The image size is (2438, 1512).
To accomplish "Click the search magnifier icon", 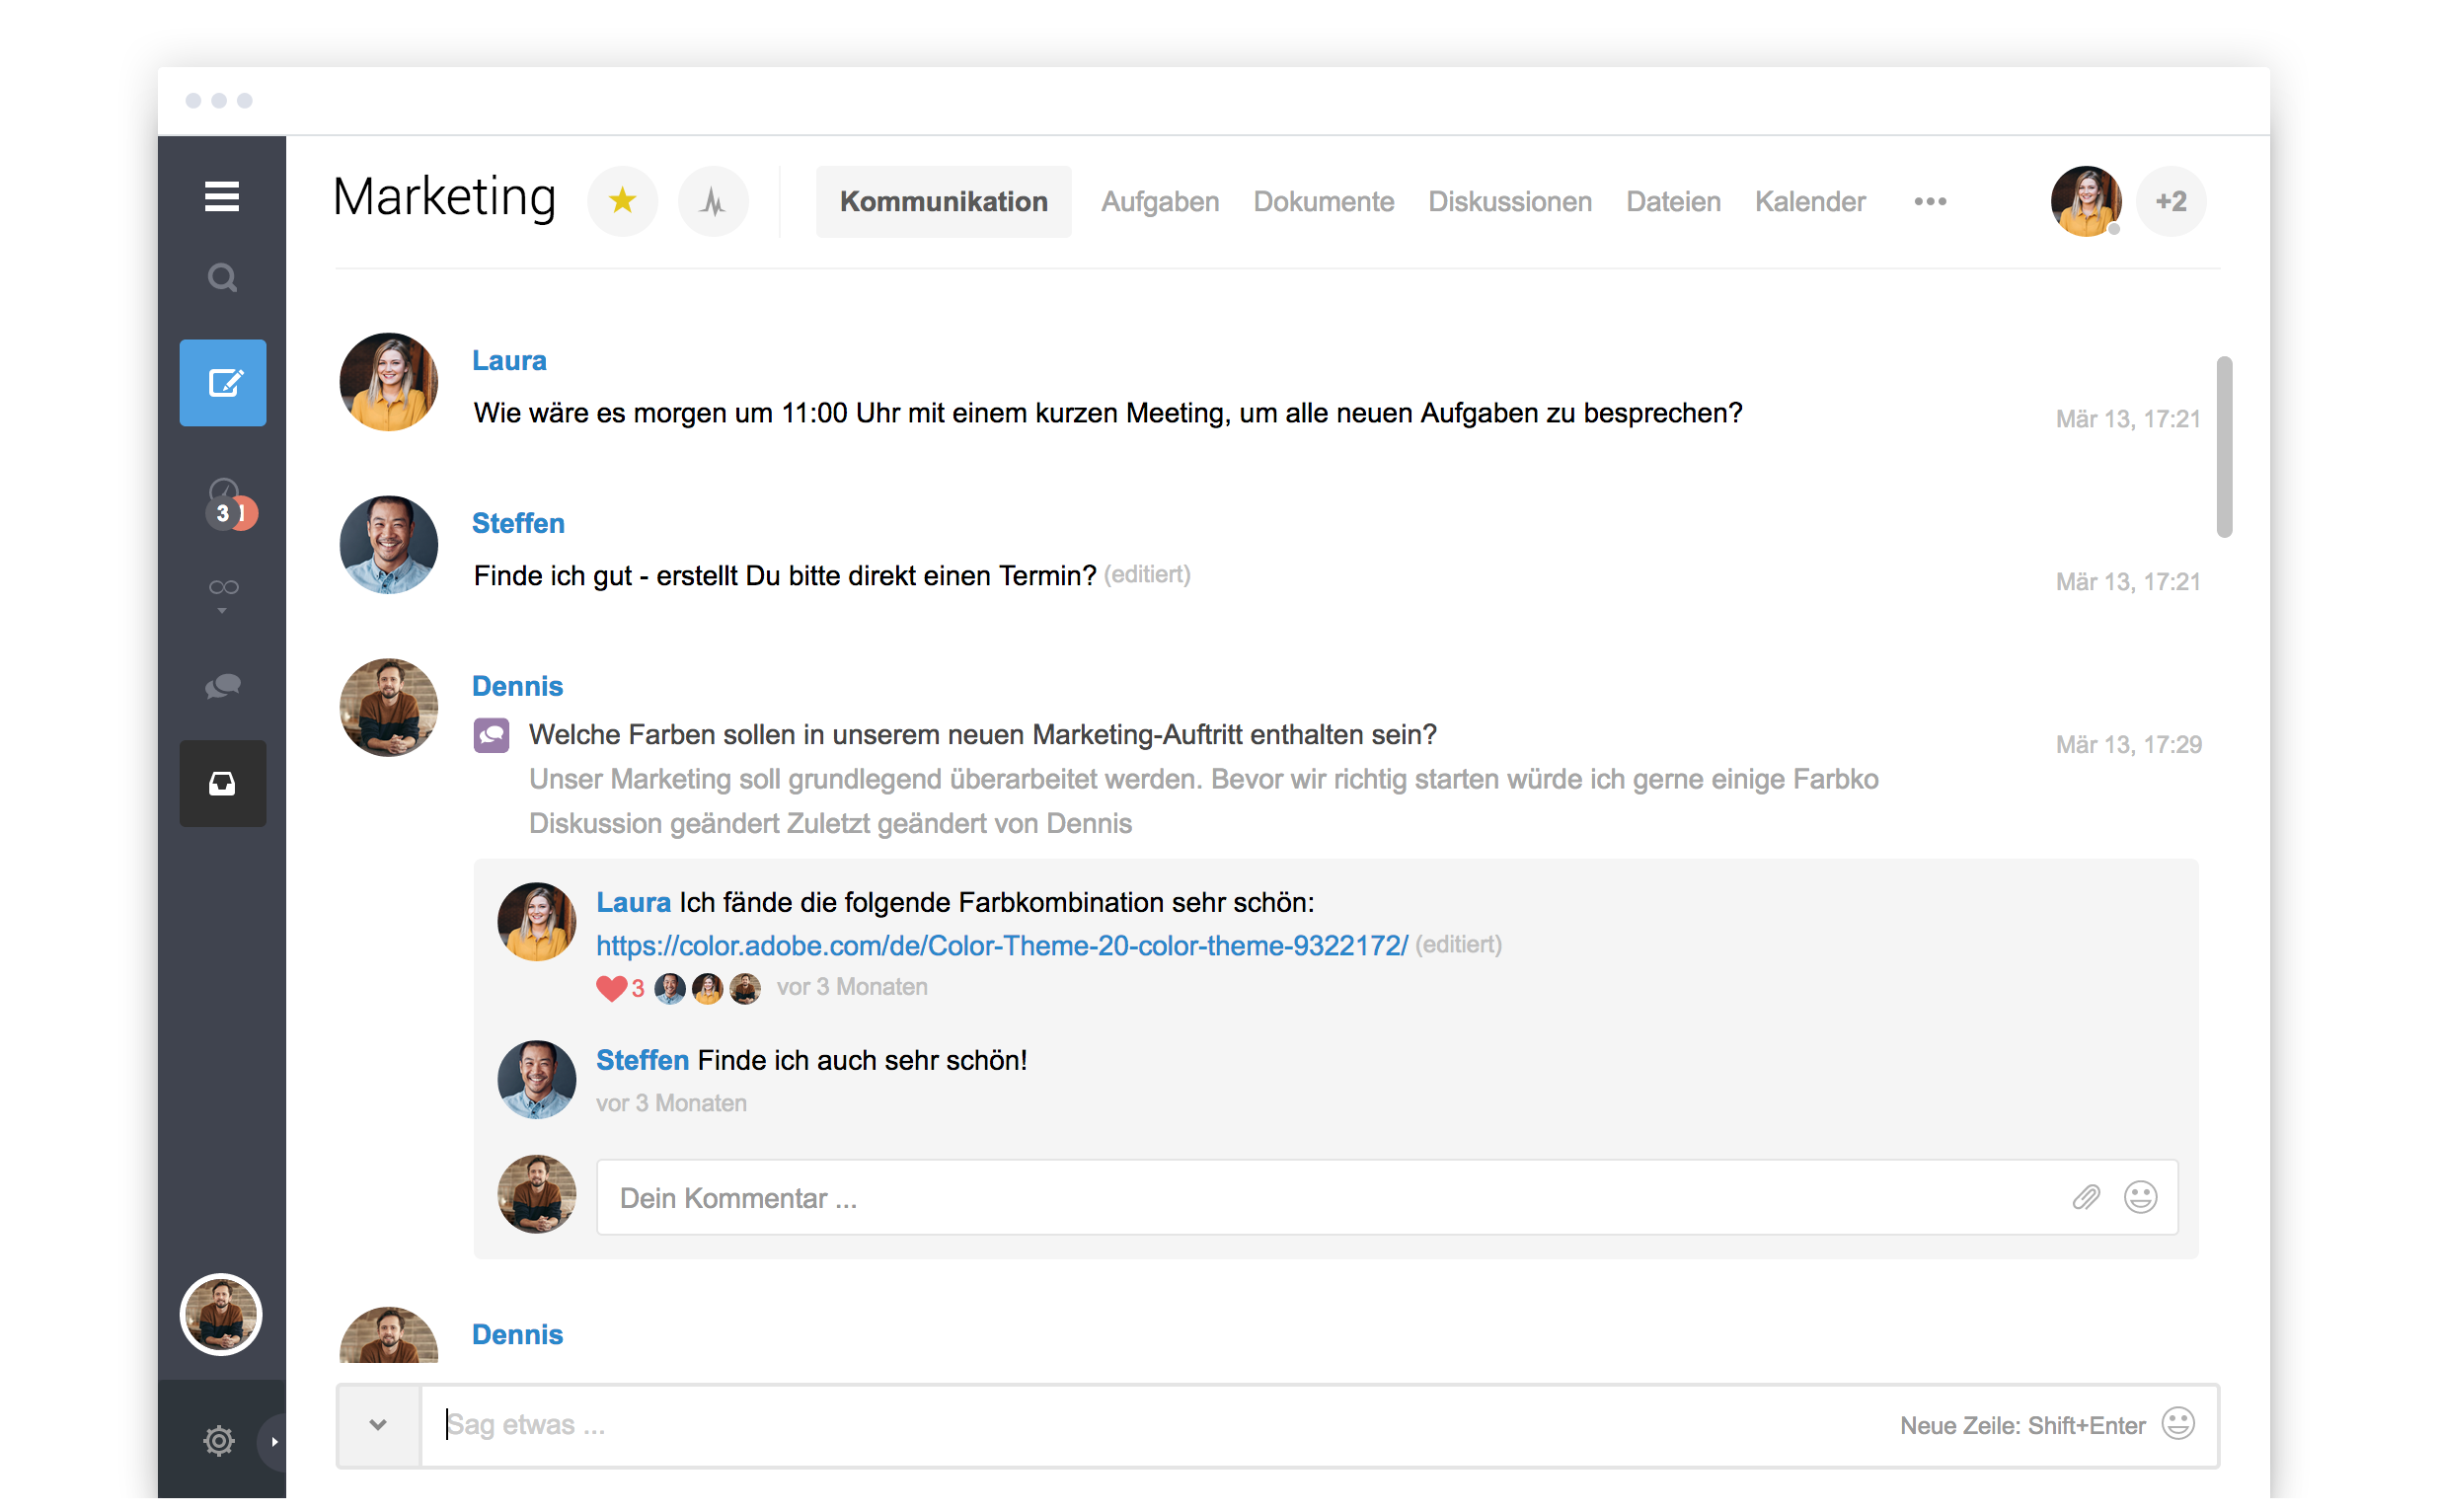I will [222, 277].
